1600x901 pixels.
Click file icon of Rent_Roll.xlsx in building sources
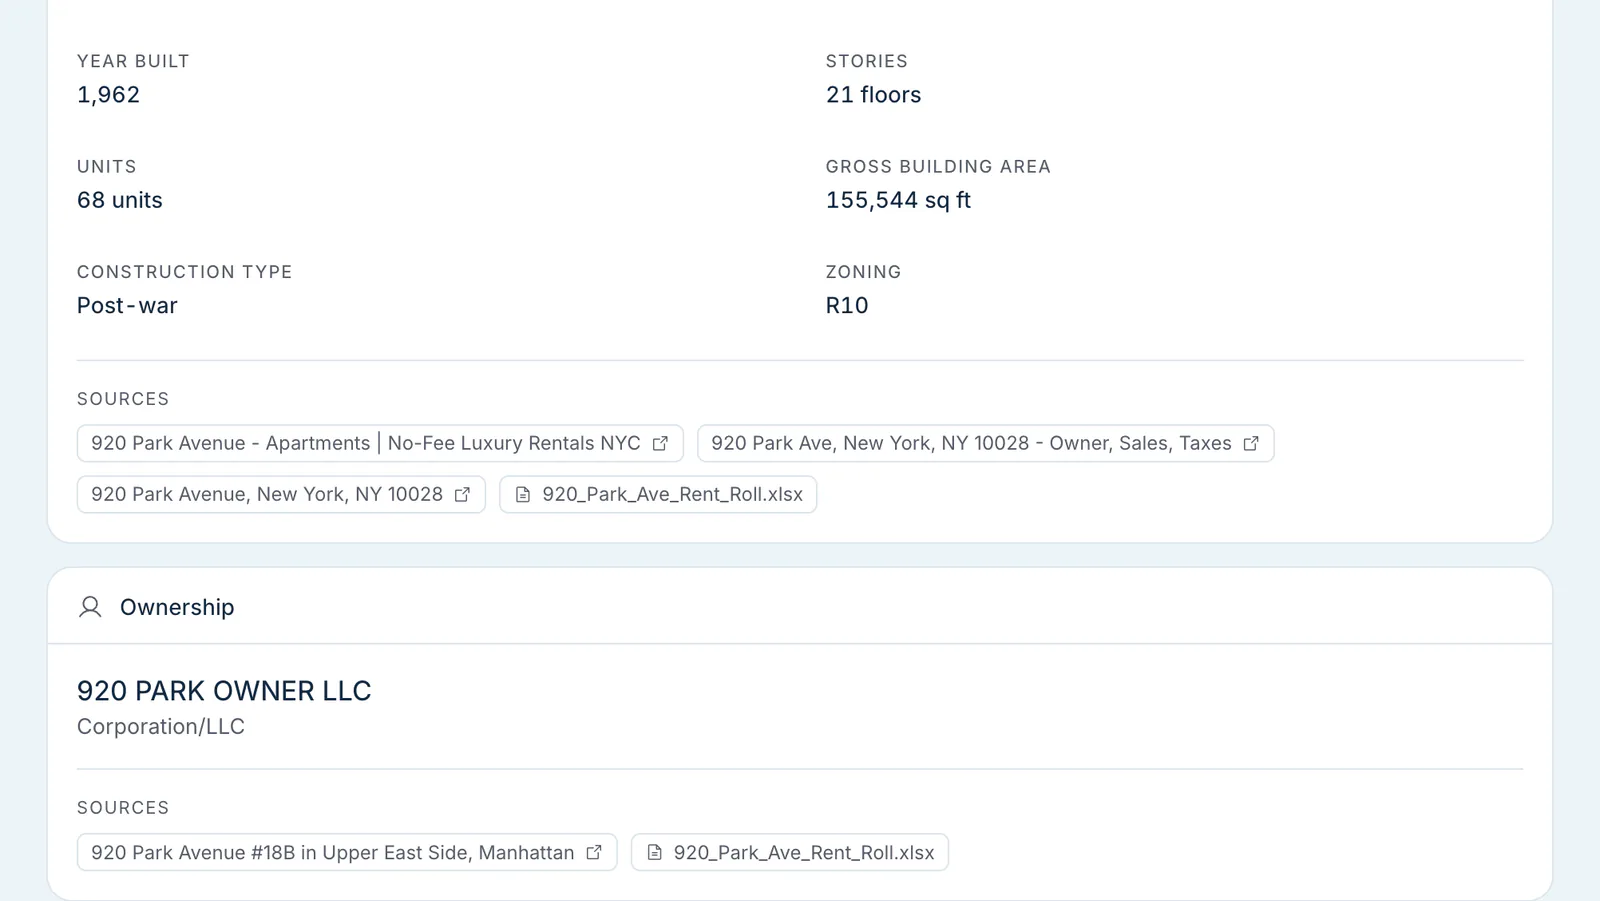click(523, 494)
